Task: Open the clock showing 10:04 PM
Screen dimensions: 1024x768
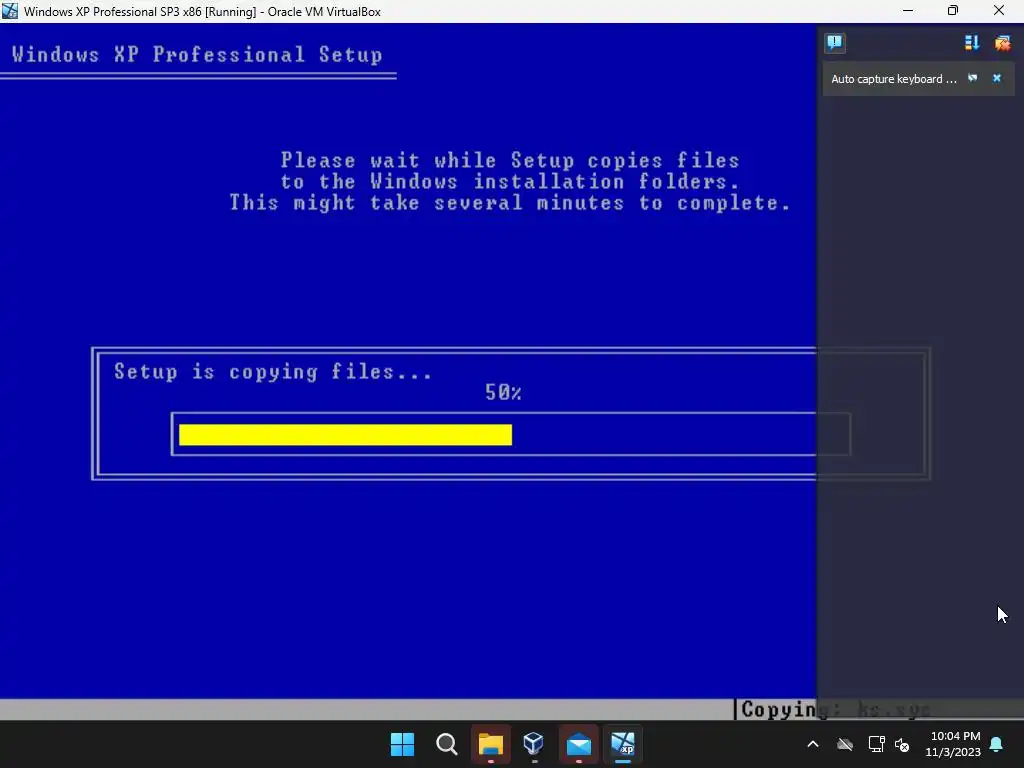Action: click(x=953, y=744)
